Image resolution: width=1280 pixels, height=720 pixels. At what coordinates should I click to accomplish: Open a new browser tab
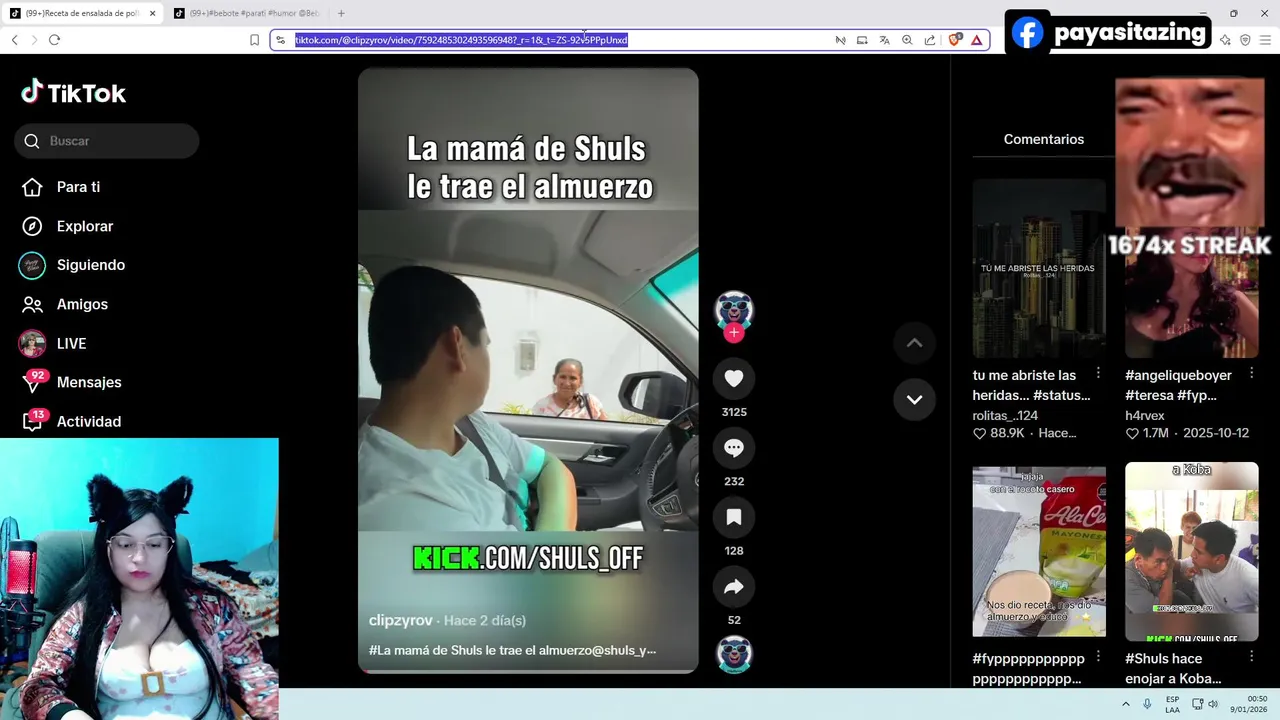point(341,13)
